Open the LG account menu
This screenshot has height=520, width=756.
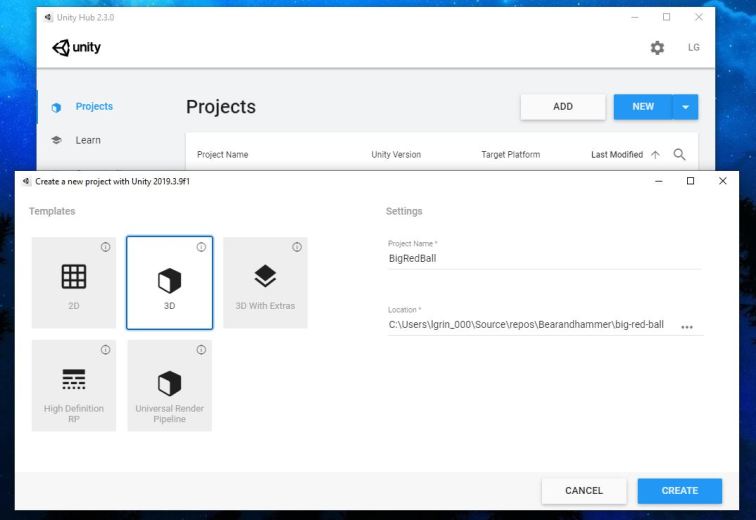click(x=693, y=48)
